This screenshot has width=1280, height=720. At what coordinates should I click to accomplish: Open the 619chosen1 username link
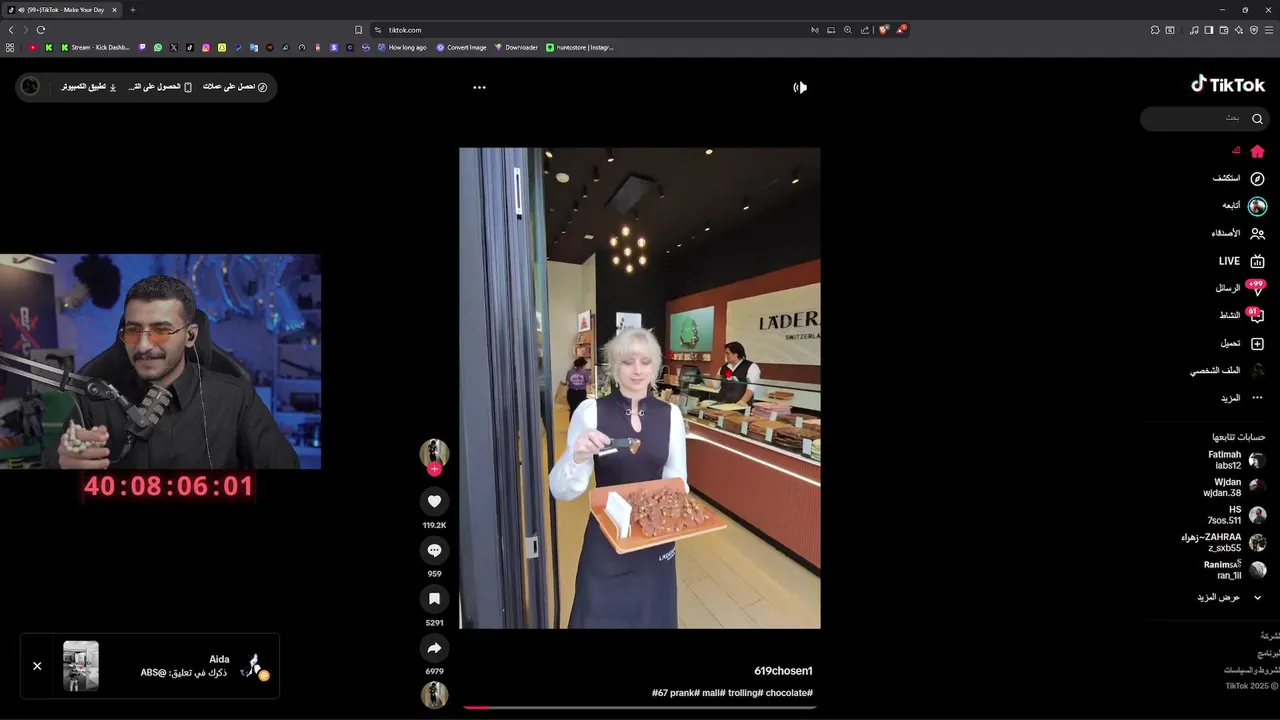coord(783,671)
